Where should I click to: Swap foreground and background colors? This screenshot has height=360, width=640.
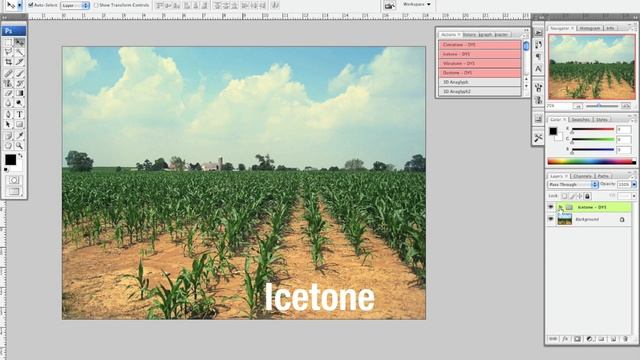[x=20, y=156]
